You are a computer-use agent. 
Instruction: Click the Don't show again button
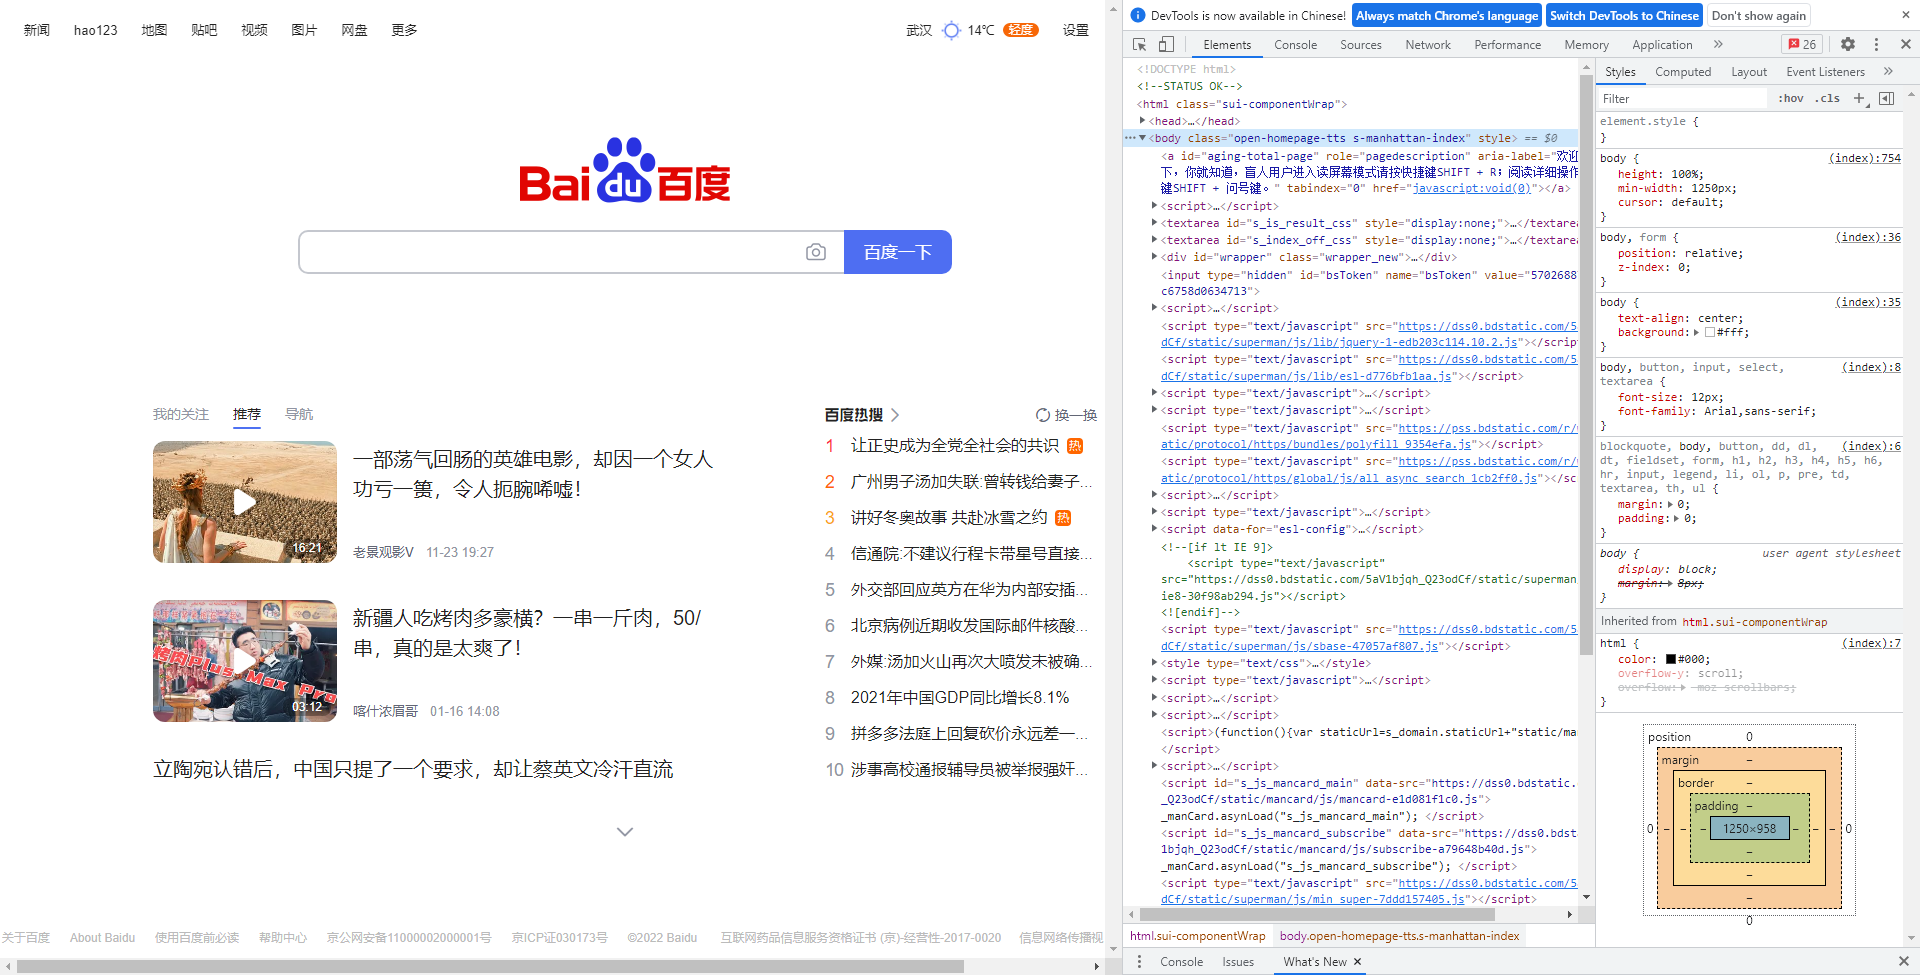click(x=1759, y=16)
